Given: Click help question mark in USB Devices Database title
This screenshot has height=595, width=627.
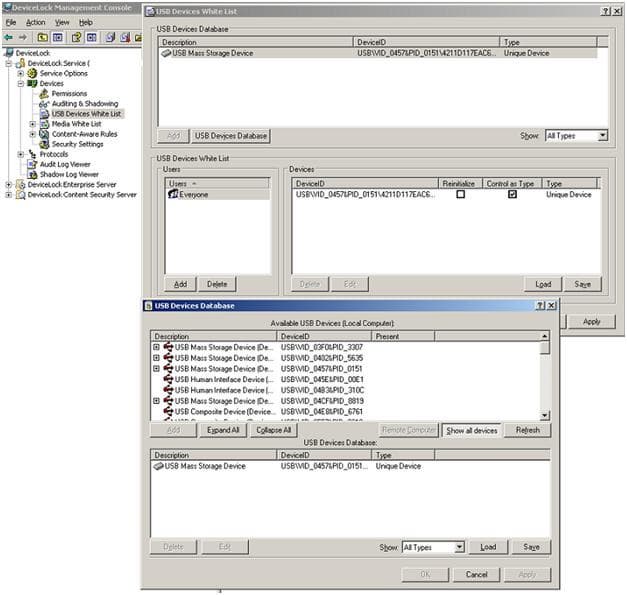Looking at the screenshot, I should 540,305.
